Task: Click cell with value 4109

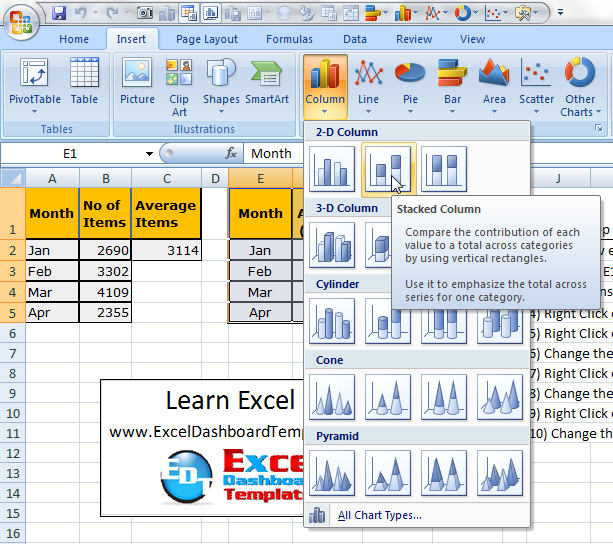Action: coord(105,292)
